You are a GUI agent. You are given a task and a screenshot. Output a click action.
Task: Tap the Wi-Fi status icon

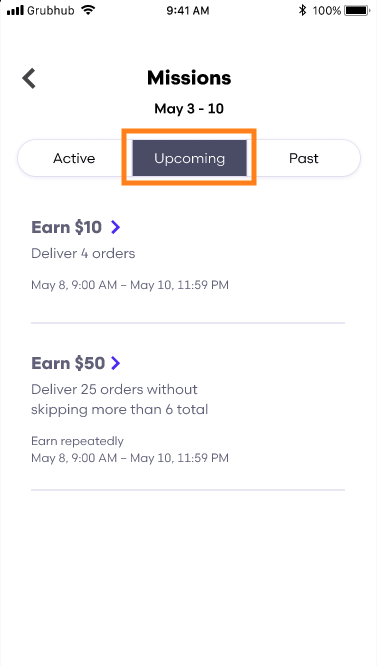[88, 11]
